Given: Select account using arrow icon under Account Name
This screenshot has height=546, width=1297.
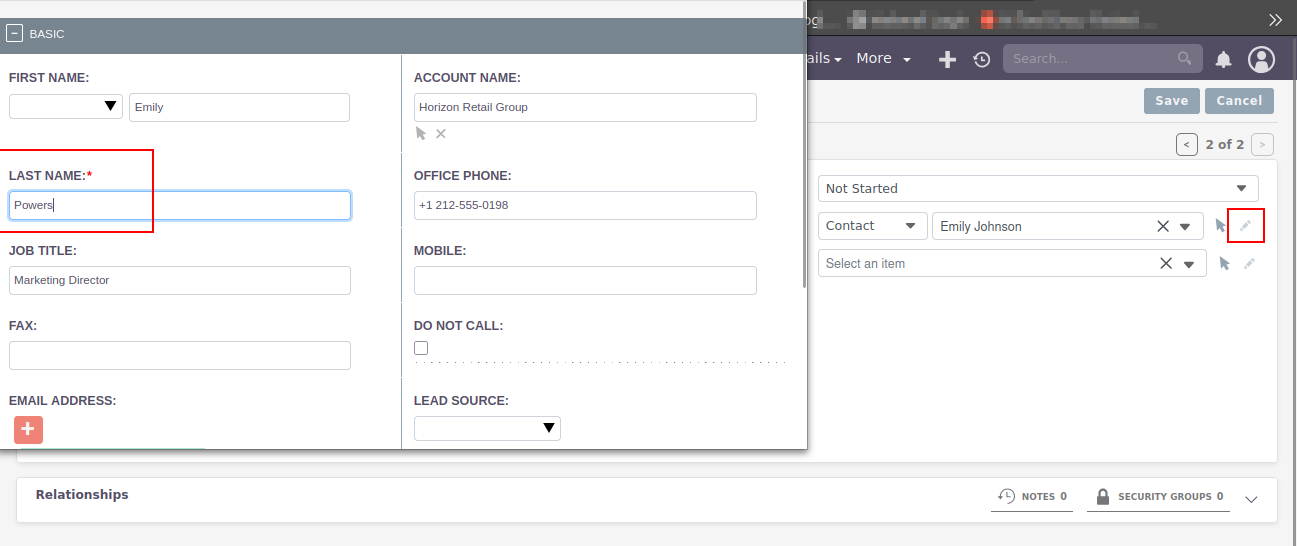Looking at the screenshot, I should [421, 133].
